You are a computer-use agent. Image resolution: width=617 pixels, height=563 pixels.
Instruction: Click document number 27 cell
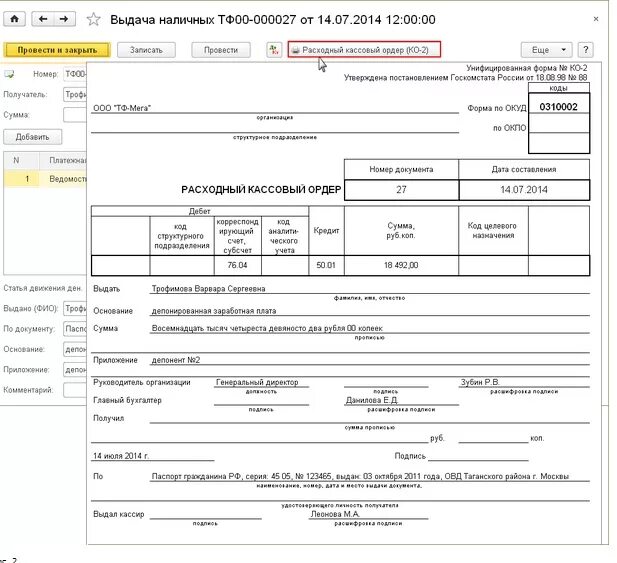[x=401, y=190]
